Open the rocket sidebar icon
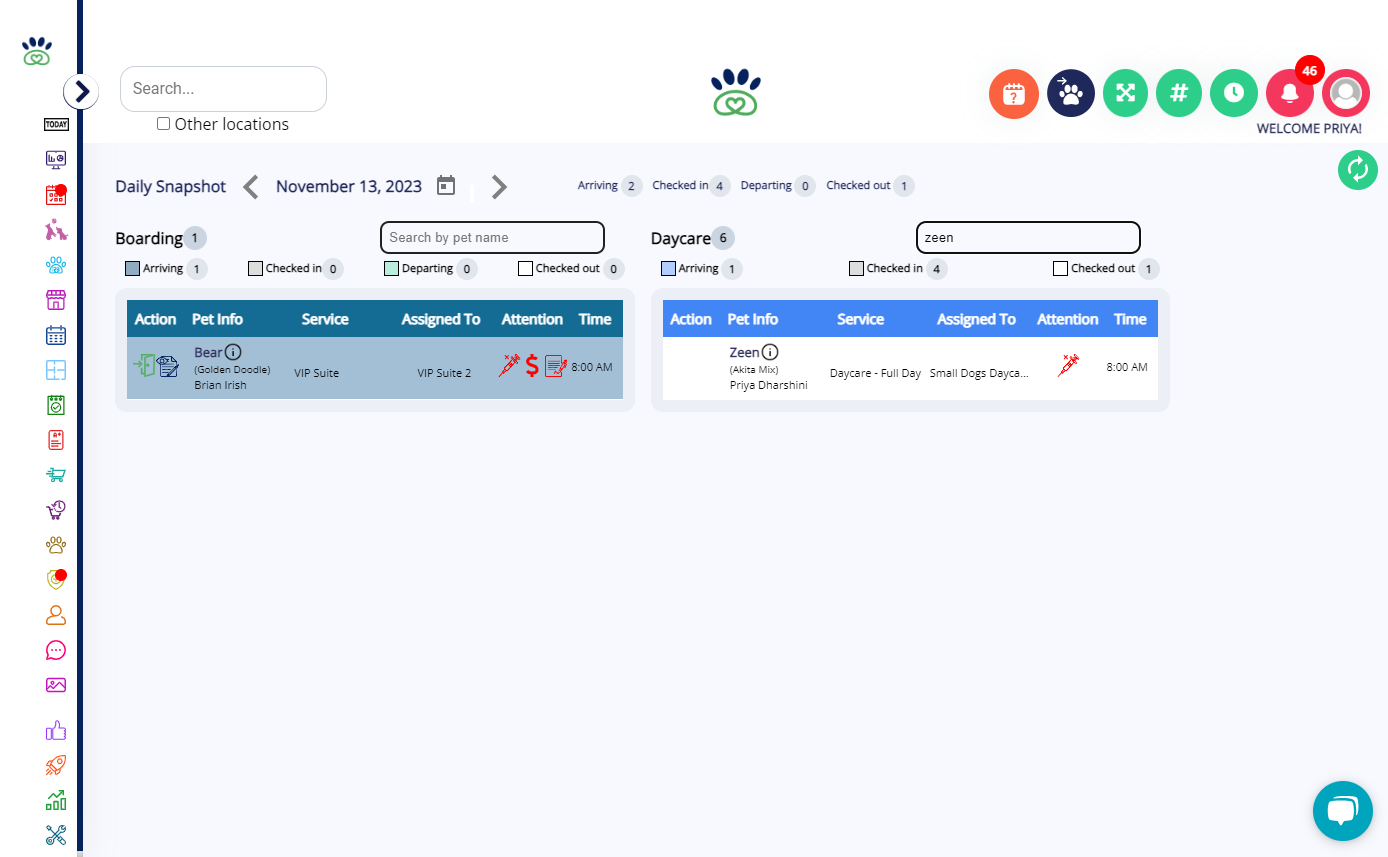1388x857 pixels. click(56, 766)
